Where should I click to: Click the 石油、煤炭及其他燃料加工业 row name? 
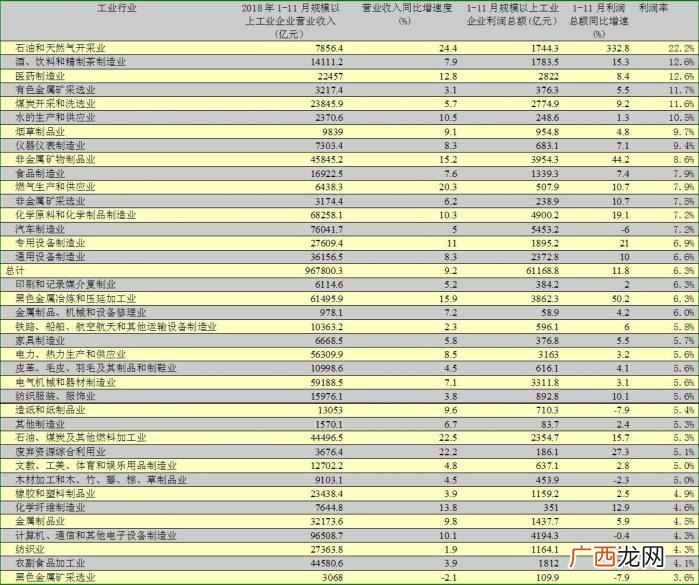pyautogui.click(x=81, y=438)
